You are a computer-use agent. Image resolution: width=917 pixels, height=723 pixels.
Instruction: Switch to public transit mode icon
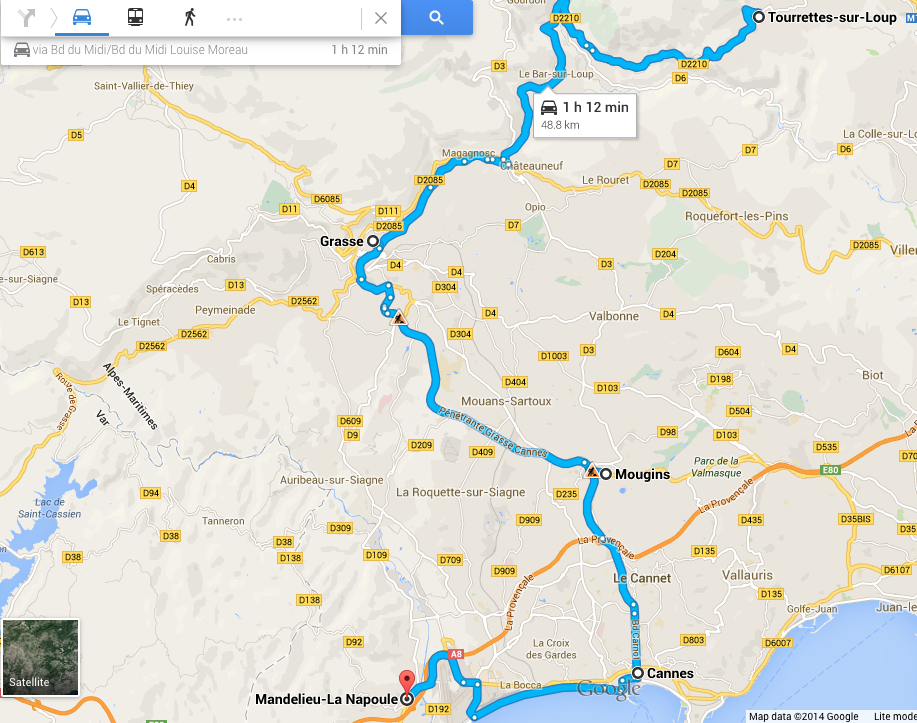136,18
